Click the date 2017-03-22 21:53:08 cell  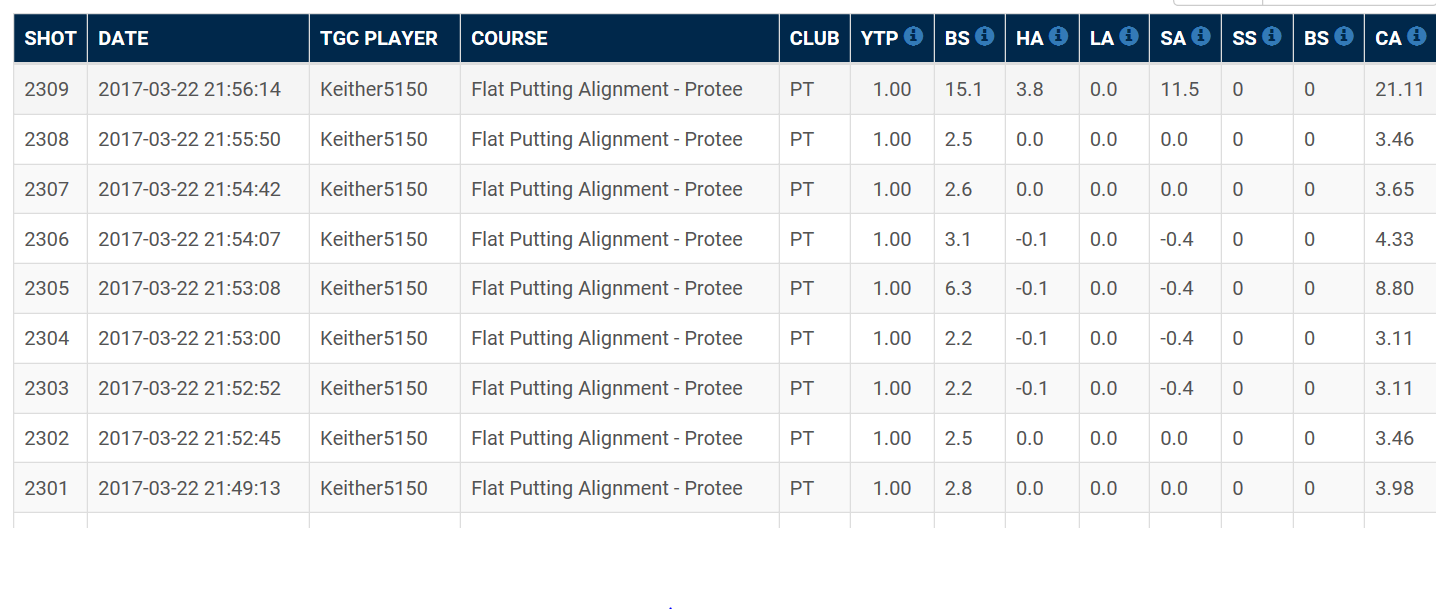(189, 288)
